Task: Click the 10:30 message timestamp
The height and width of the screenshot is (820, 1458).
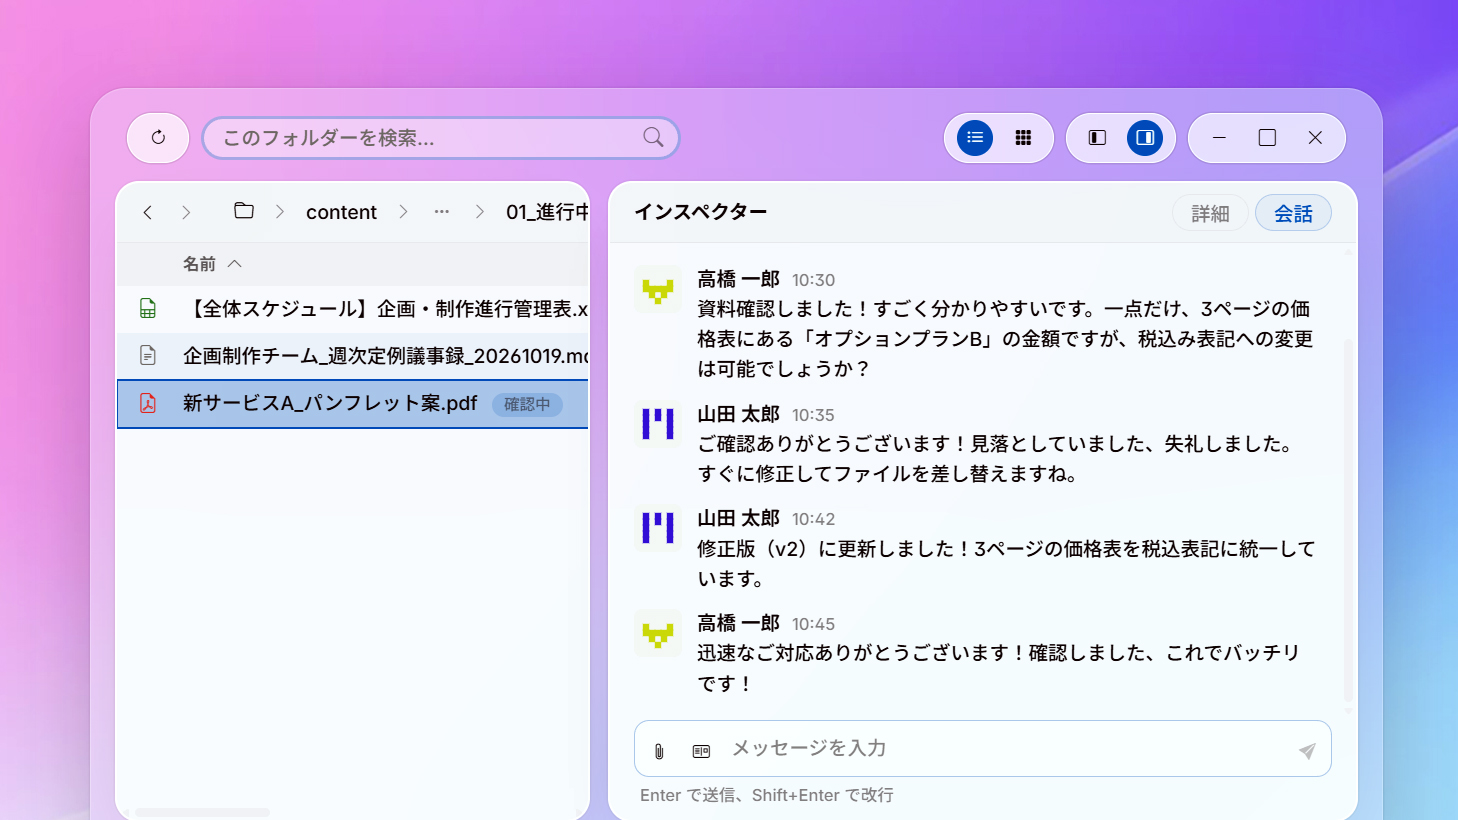Action: coord(813,280)
